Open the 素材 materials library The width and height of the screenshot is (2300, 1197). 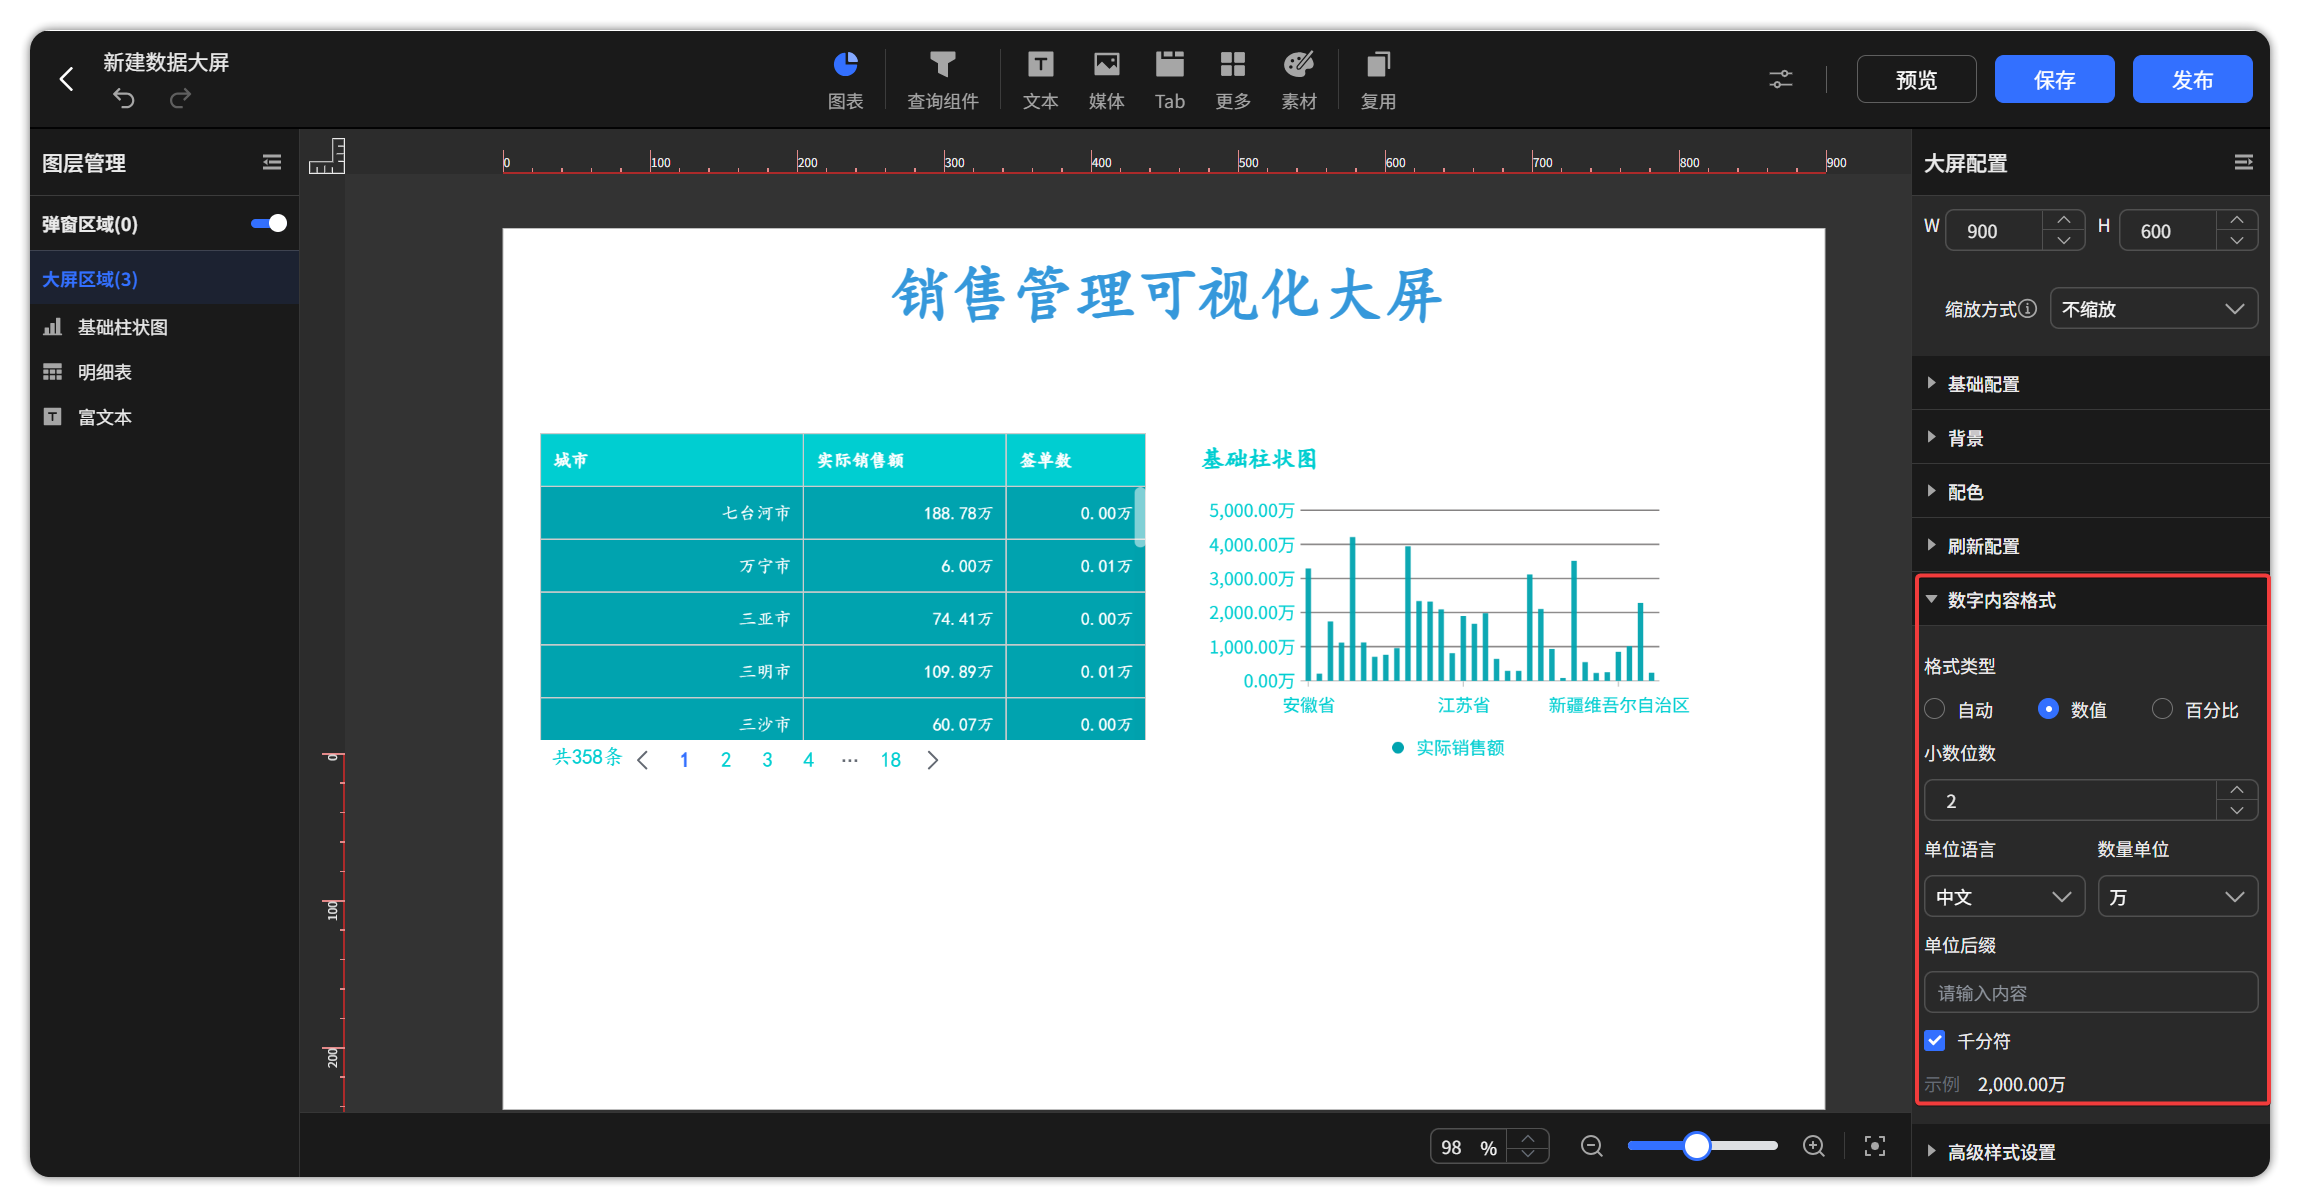point(1299,80)
